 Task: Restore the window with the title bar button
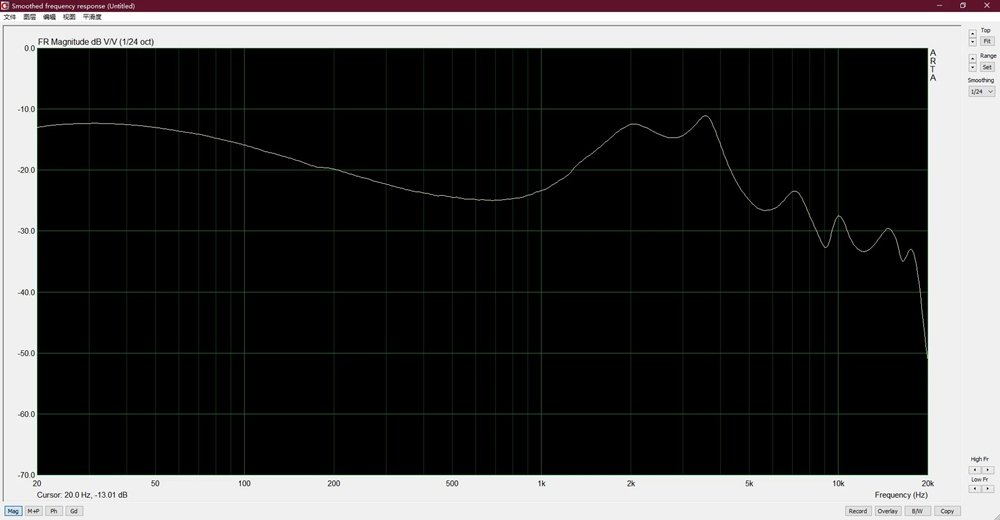[962, 5]
